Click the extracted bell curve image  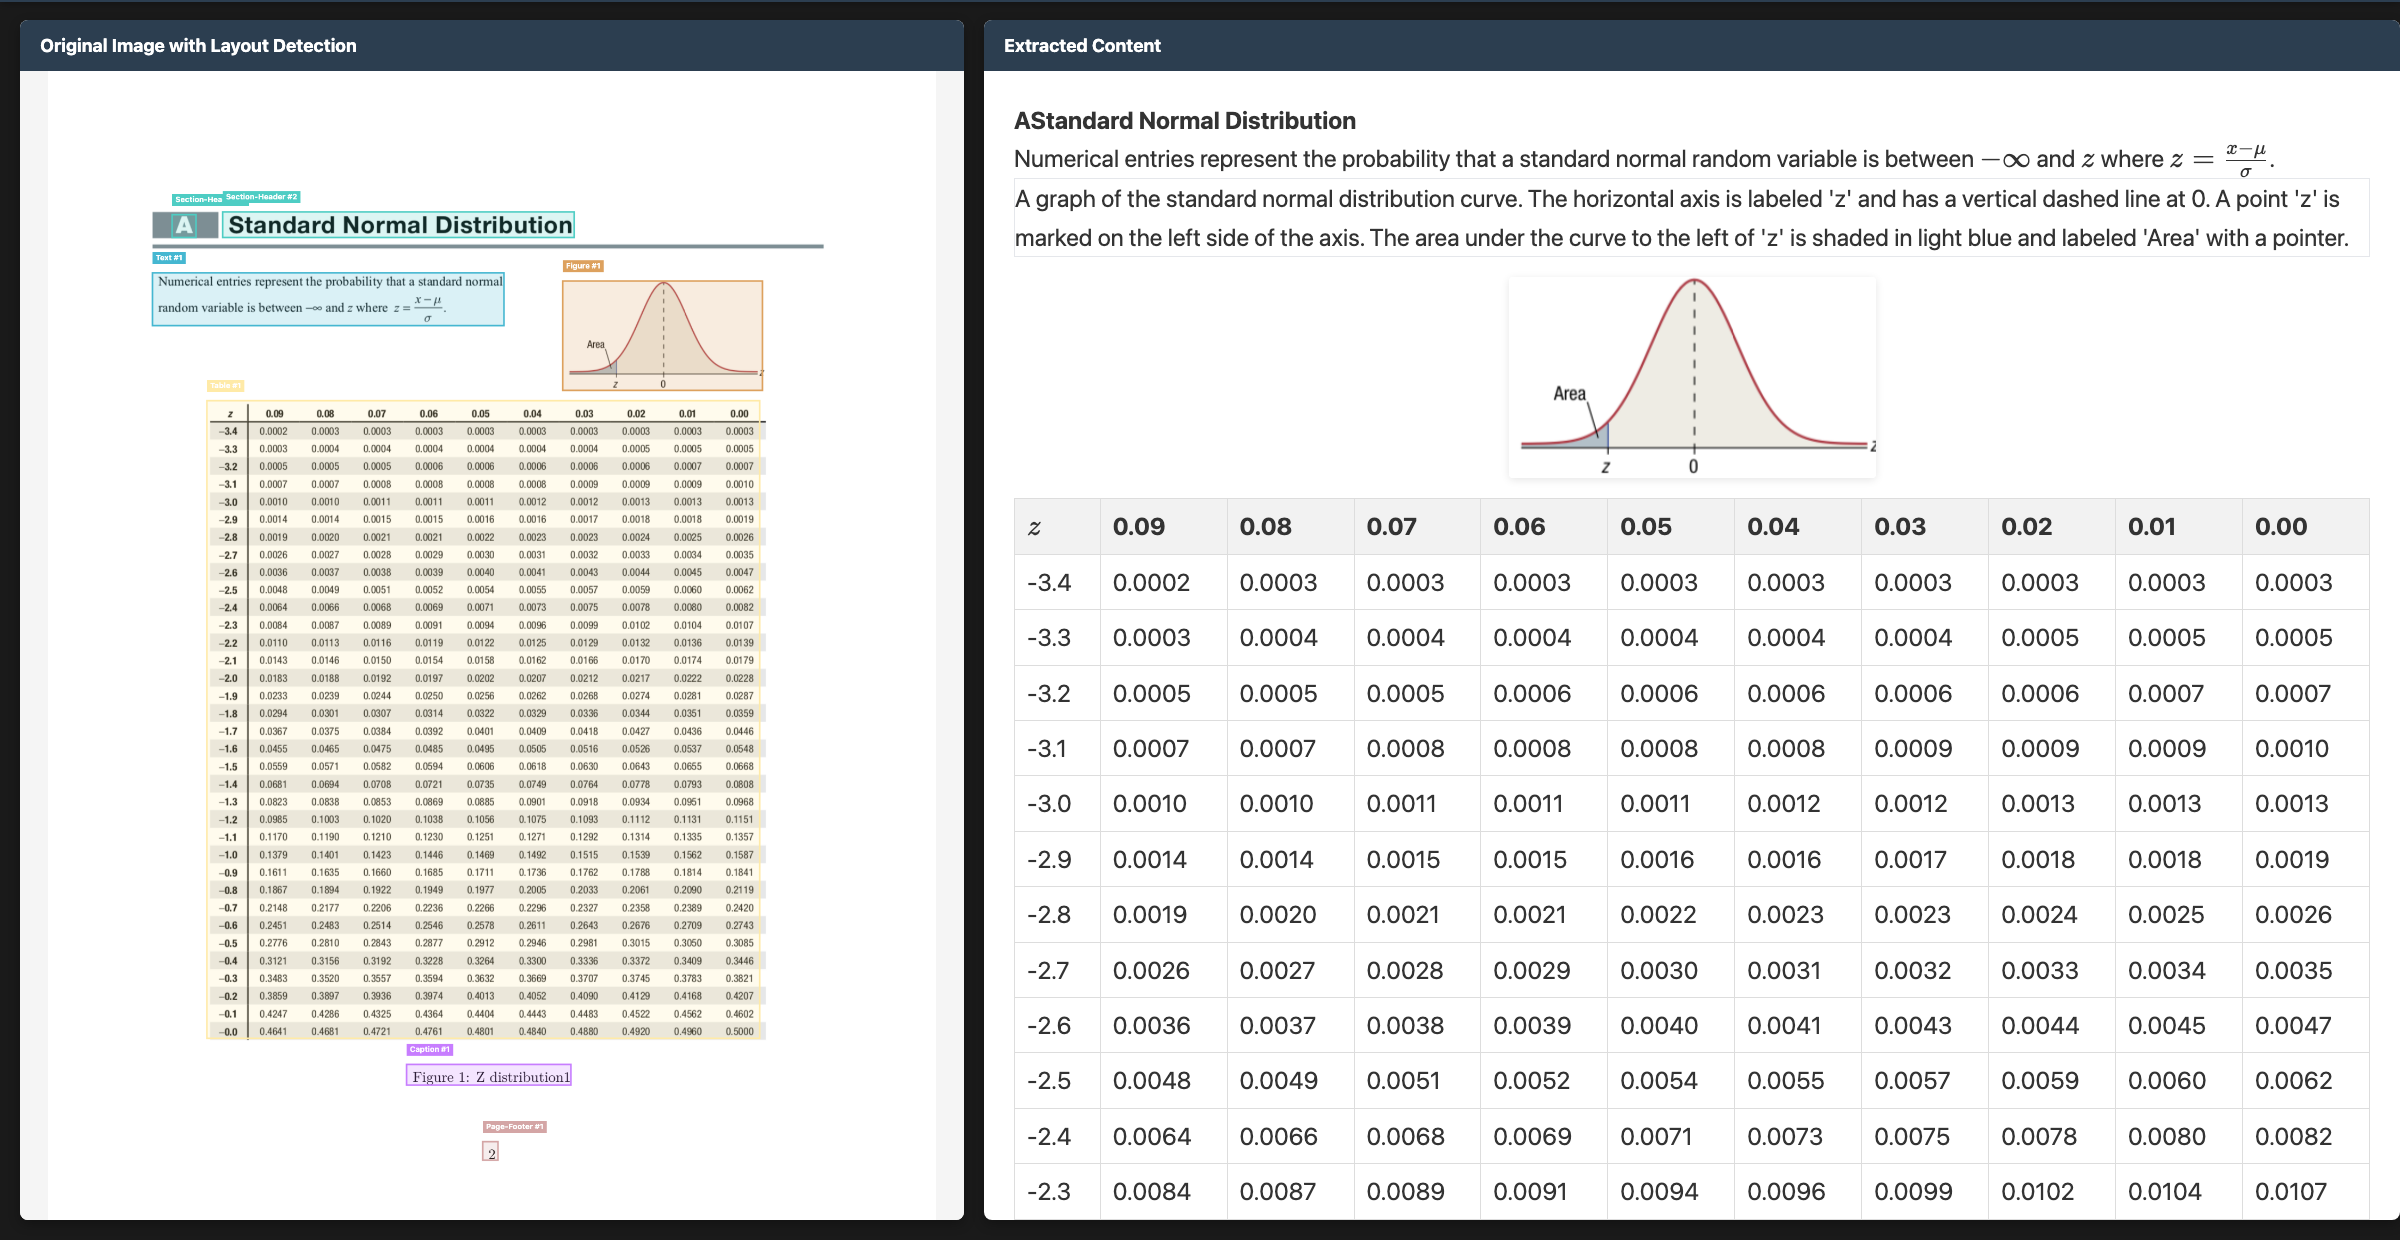[1692, 377]
